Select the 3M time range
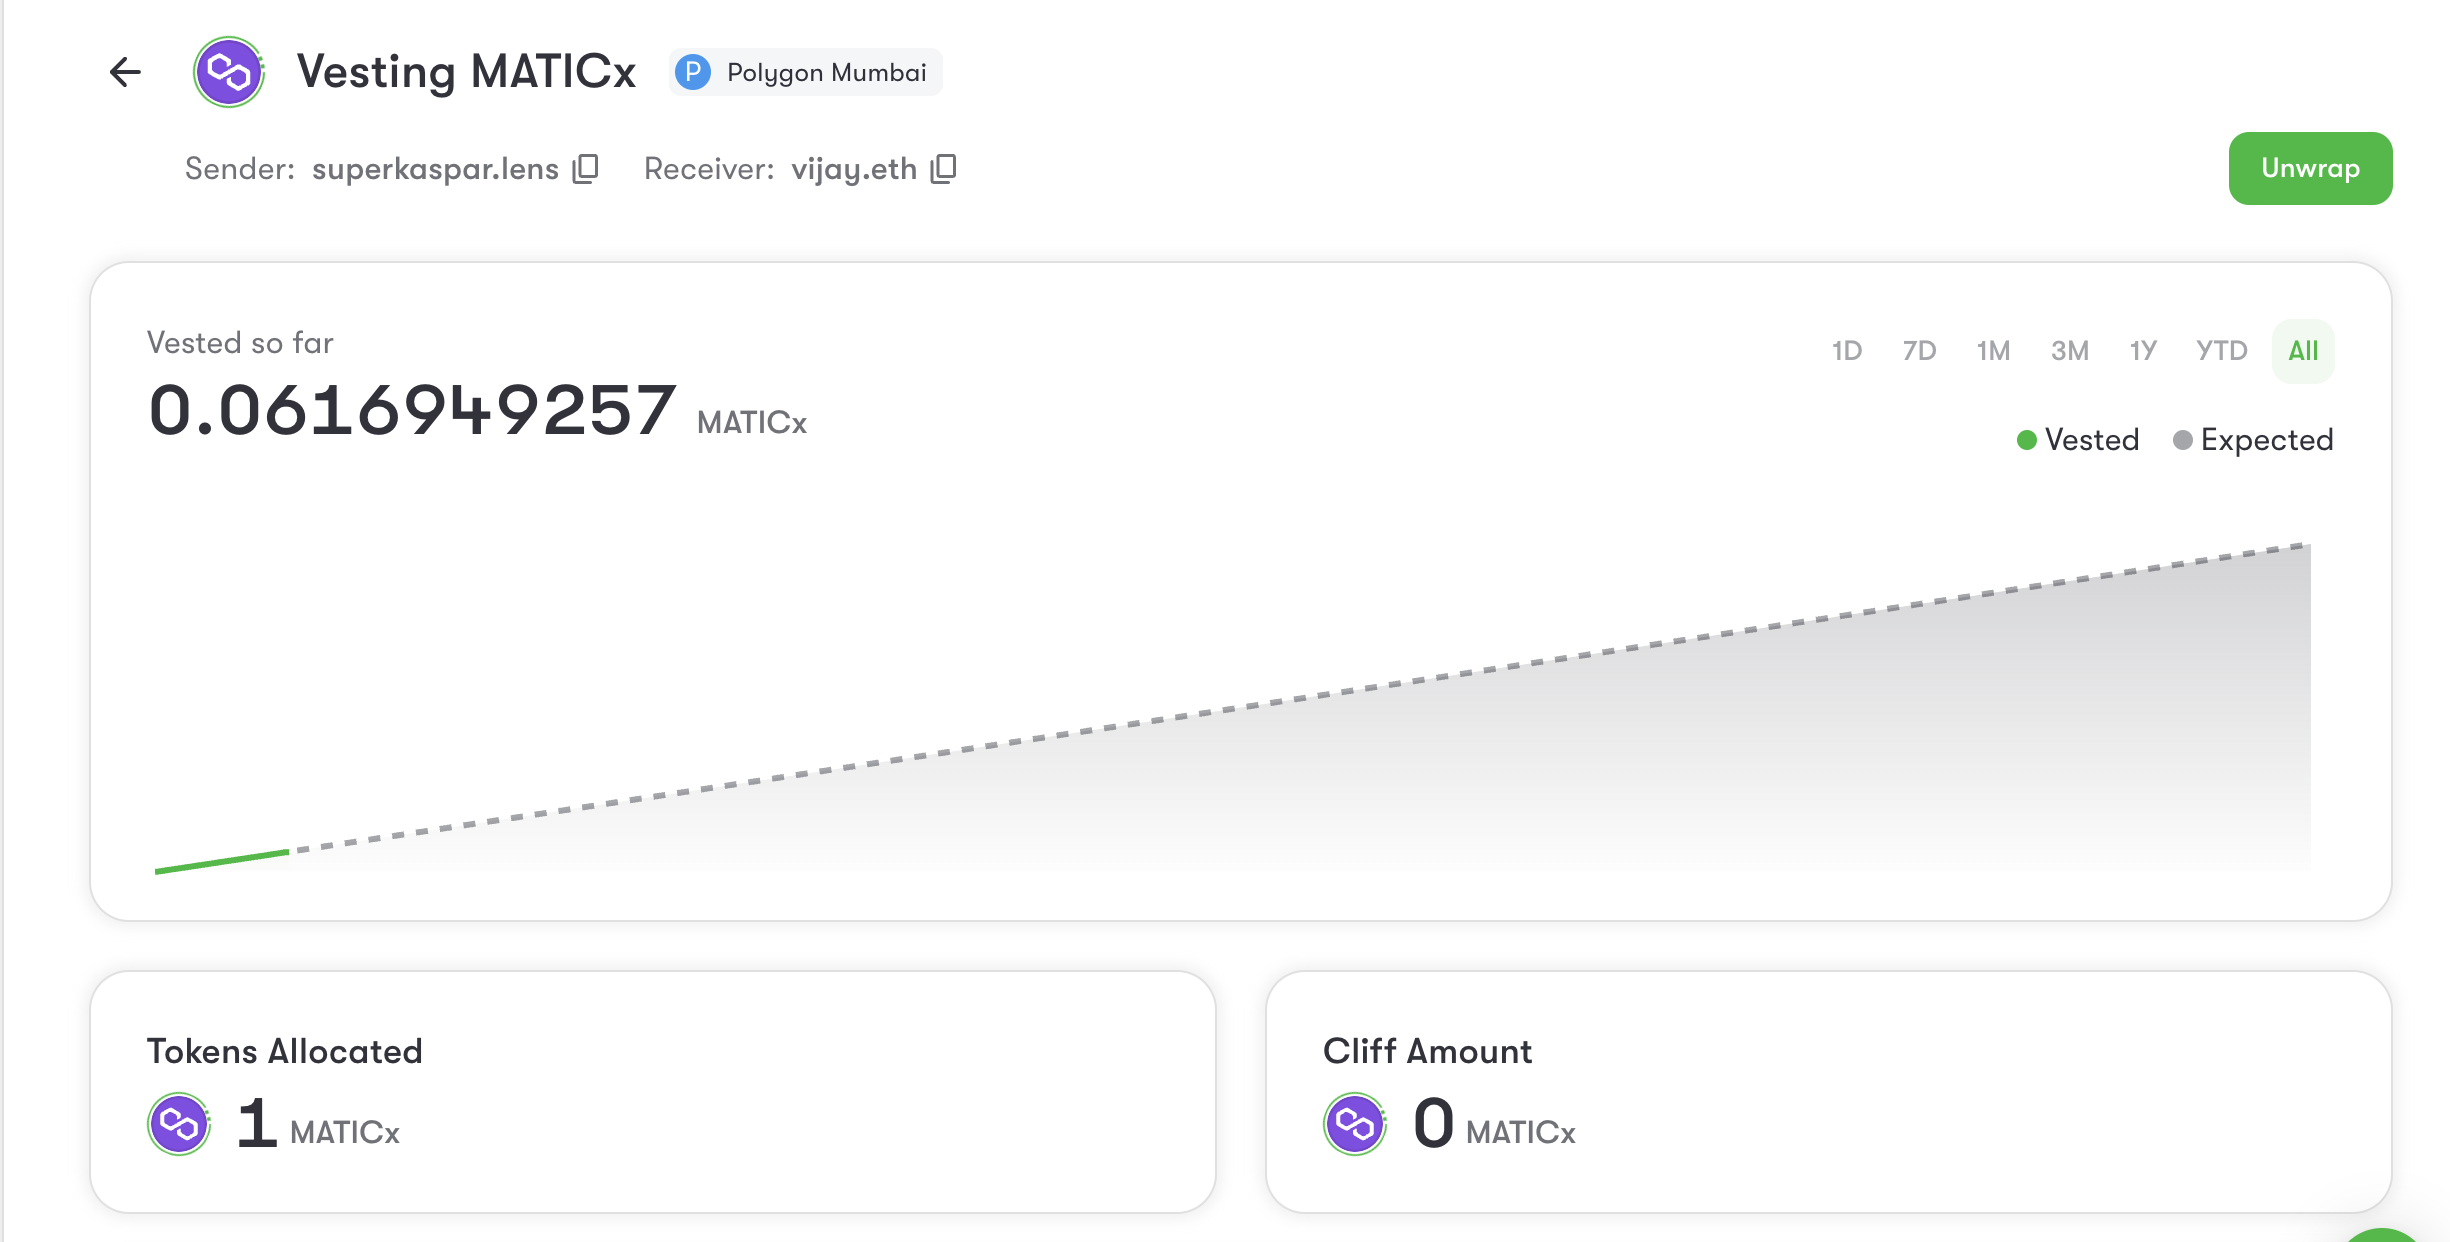This screenshot has width=2450, height=1242. [2069, 350]
